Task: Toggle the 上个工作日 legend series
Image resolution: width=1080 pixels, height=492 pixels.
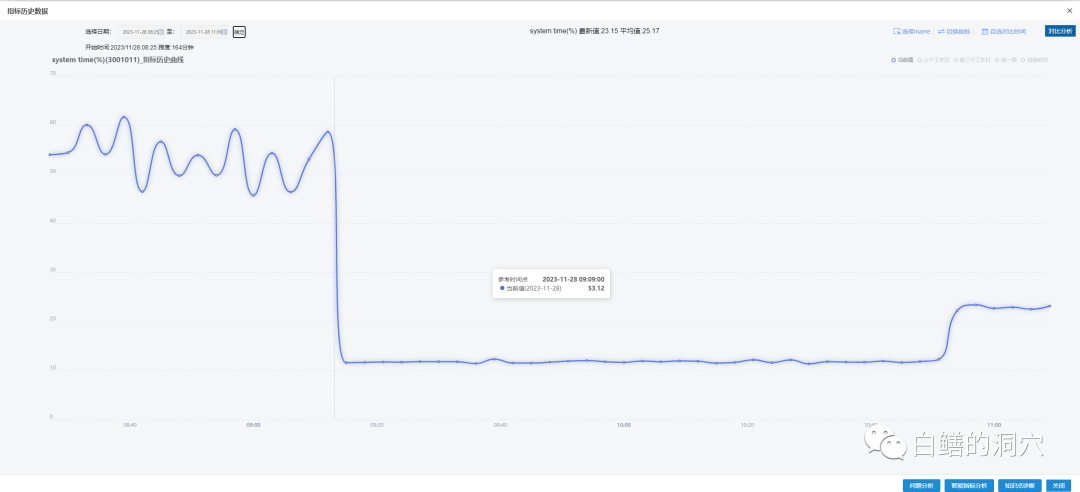Action: point(935,60)
